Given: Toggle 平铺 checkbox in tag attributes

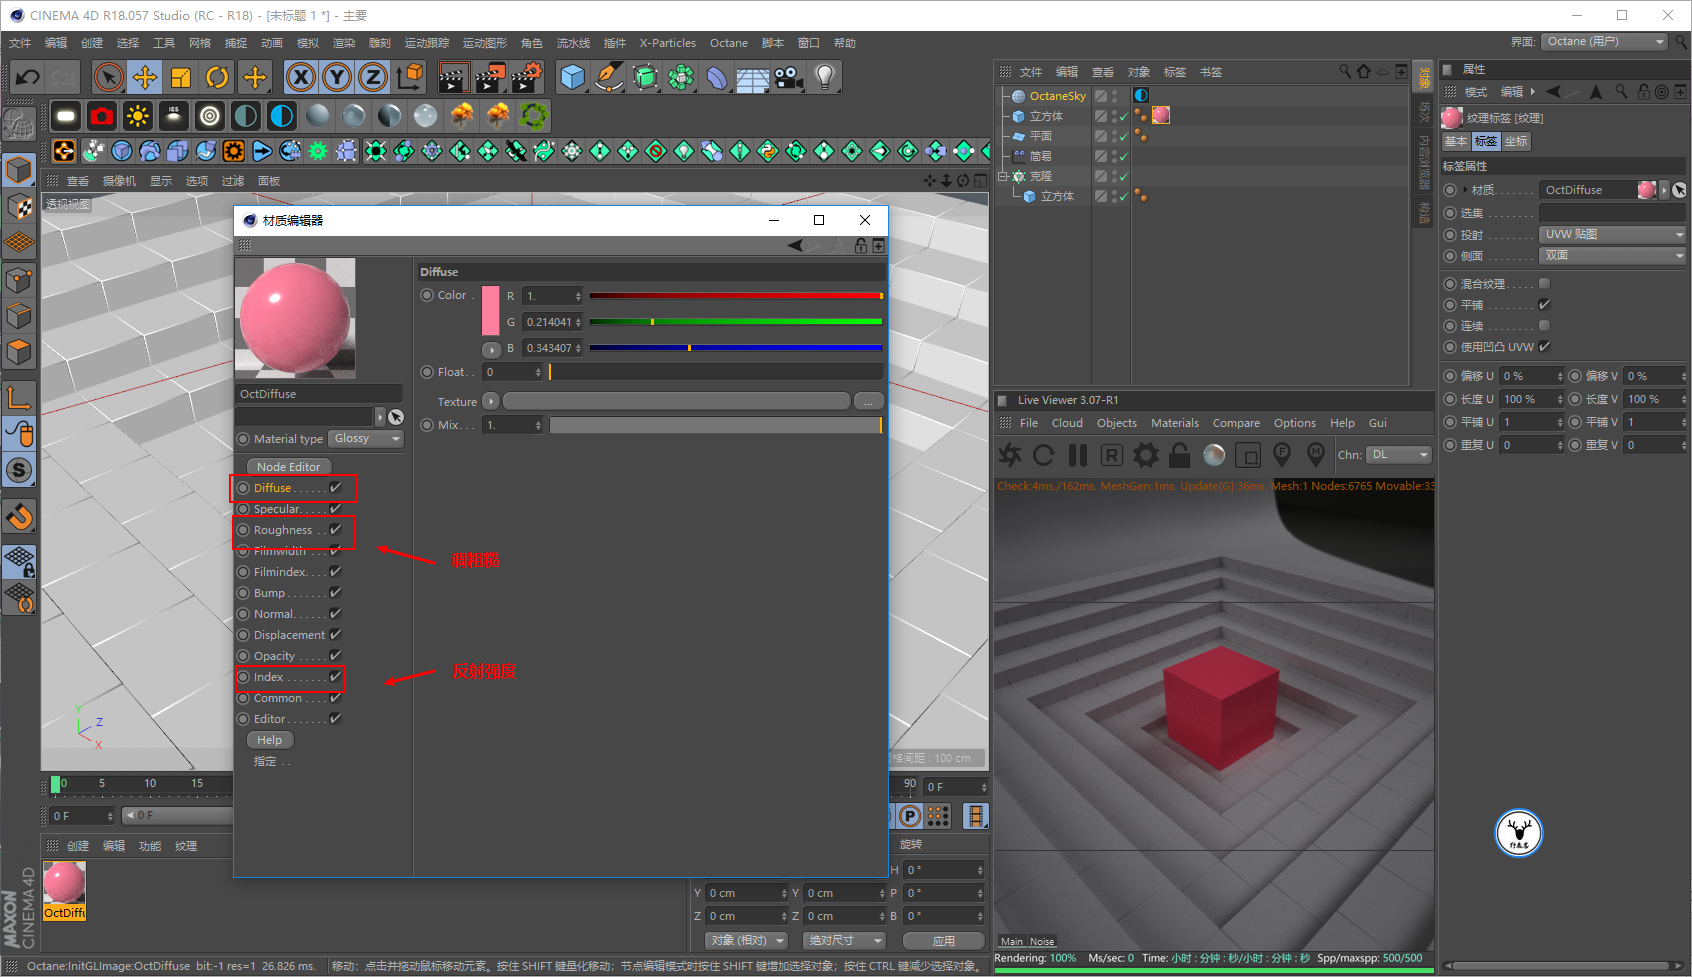Looking at the screenshot, I should pyautogui.click(x=1544, y=304).
